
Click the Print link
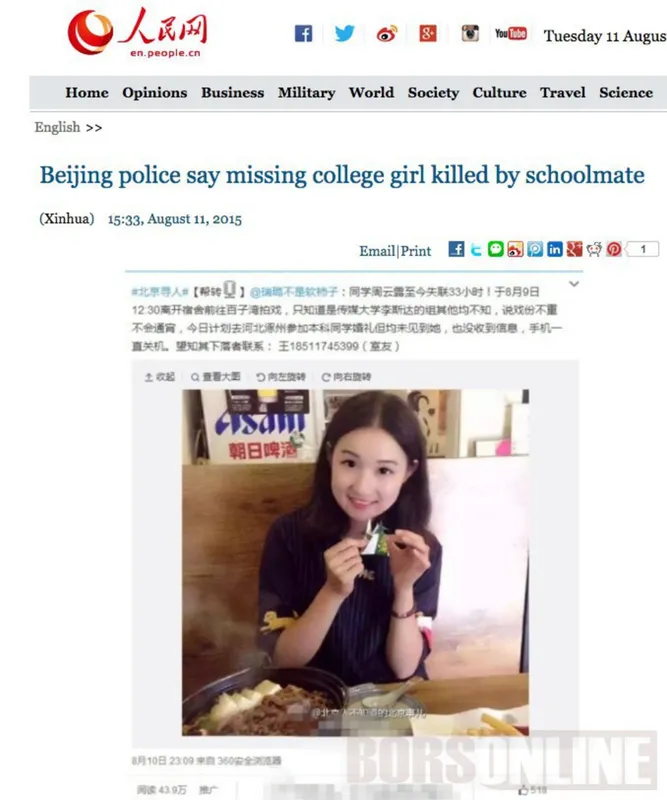click(x=416, y=251)
